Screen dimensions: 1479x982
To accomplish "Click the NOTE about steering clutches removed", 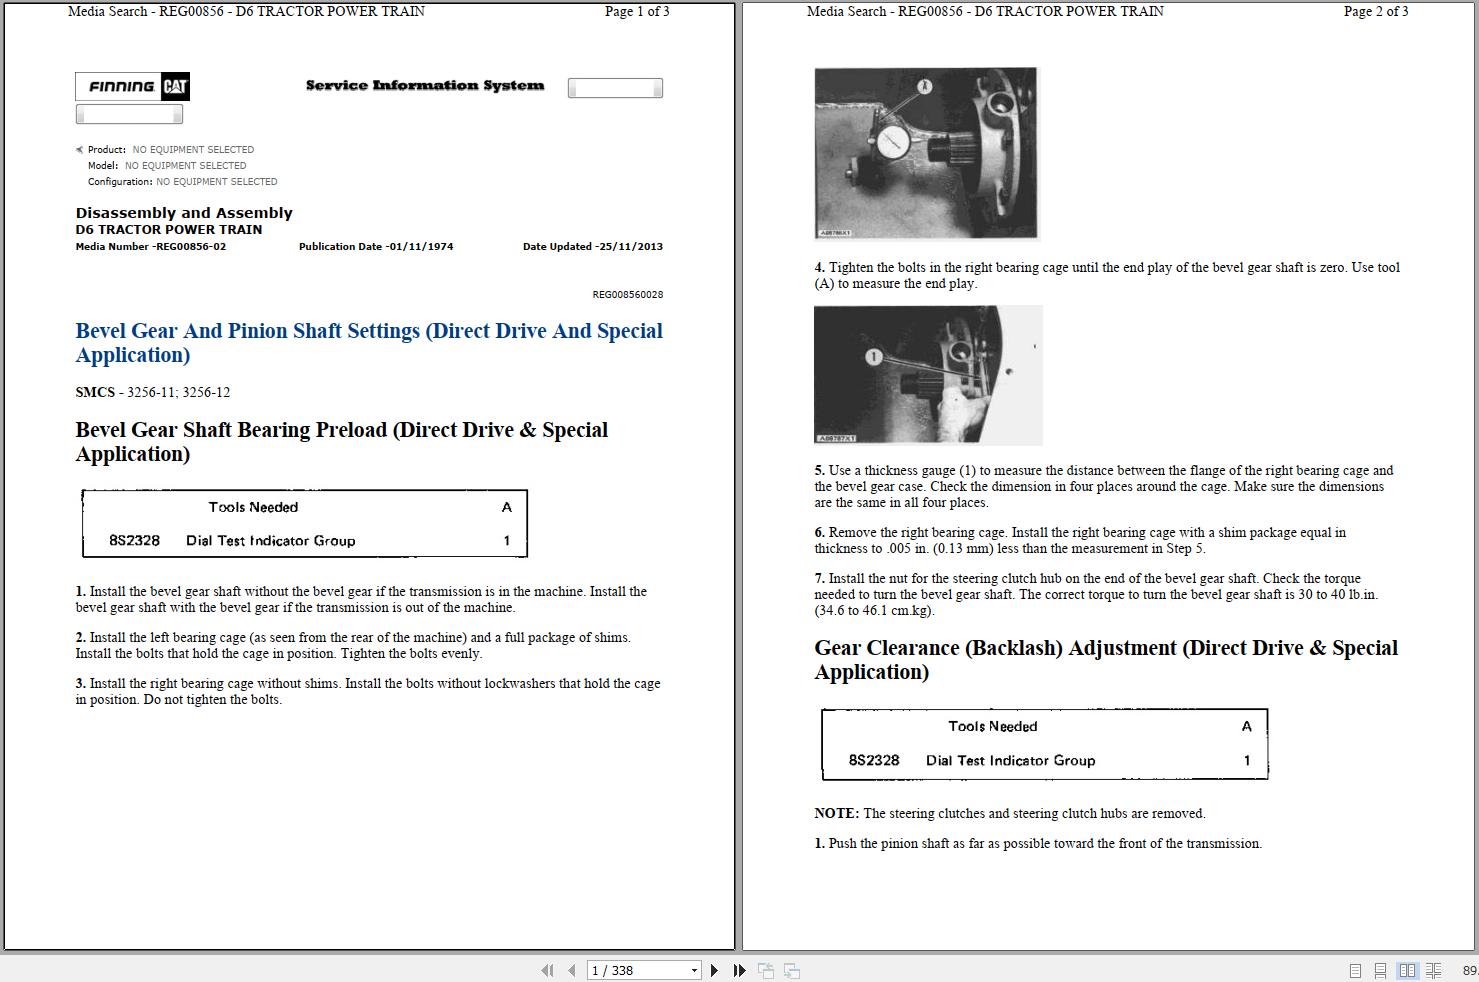I will (x=1010, y=814).
